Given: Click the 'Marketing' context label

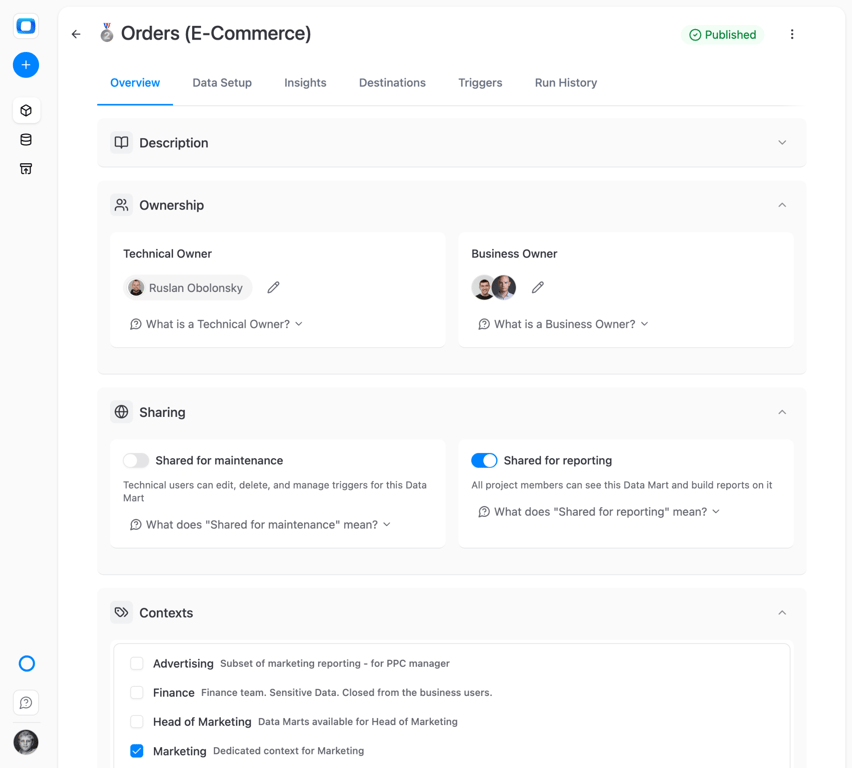Looking at the screenshot, I should [180, 751].
